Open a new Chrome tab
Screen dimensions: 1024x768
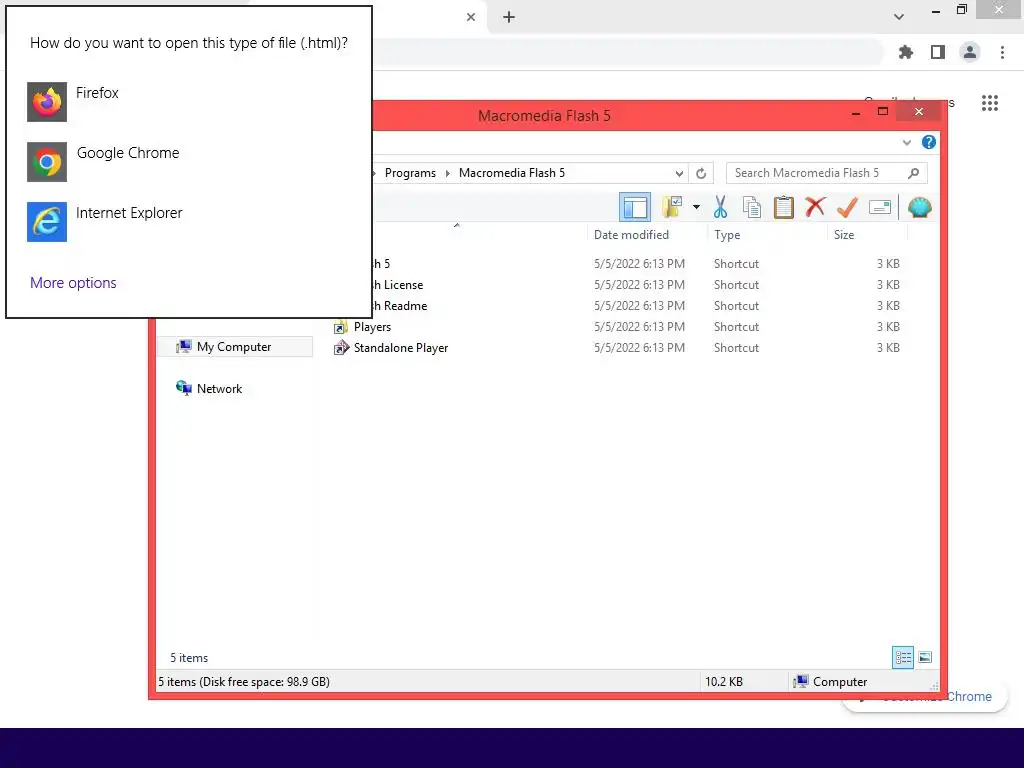coord(509,17)
